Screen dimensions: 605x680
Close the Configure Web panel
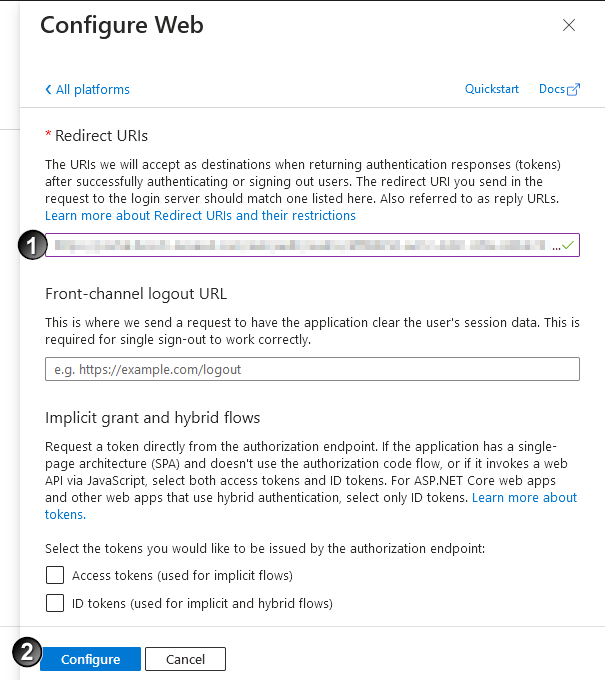[569, 26]
